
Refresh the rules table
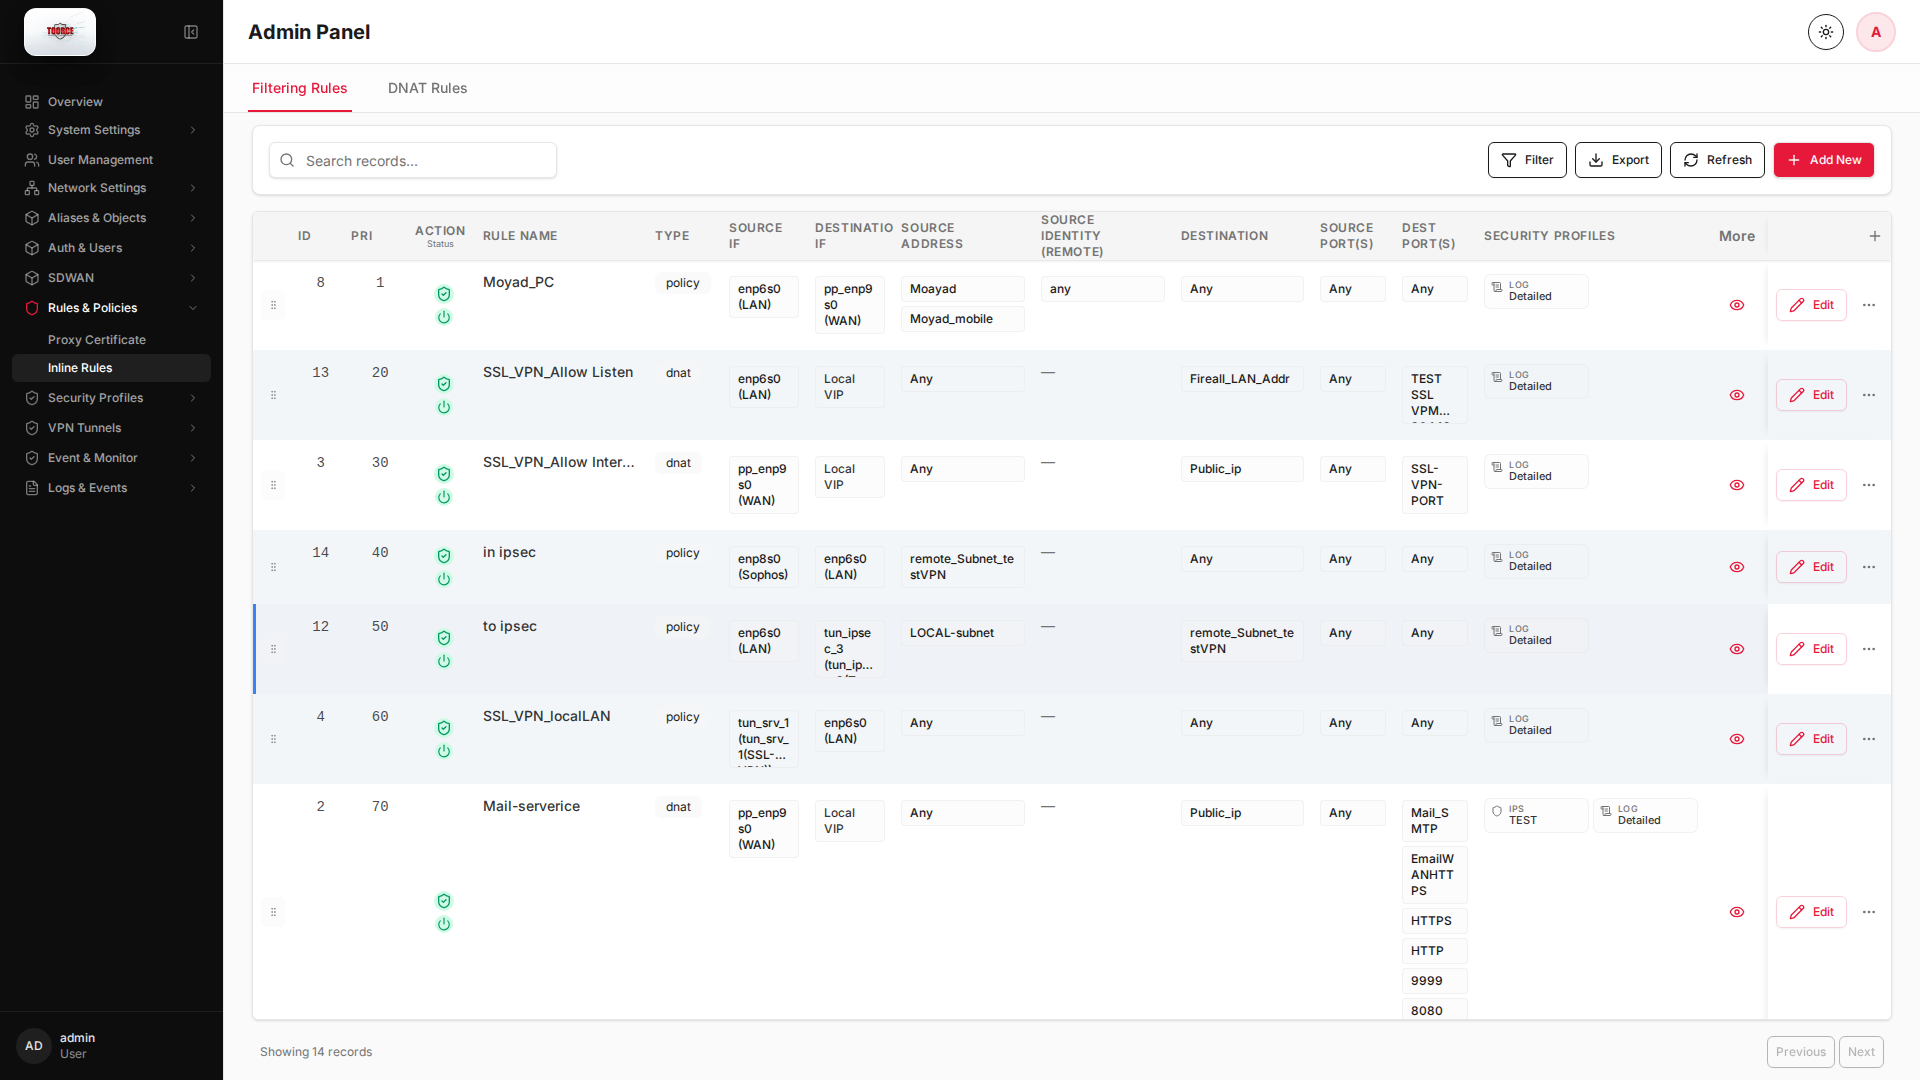click(1717, 160)
